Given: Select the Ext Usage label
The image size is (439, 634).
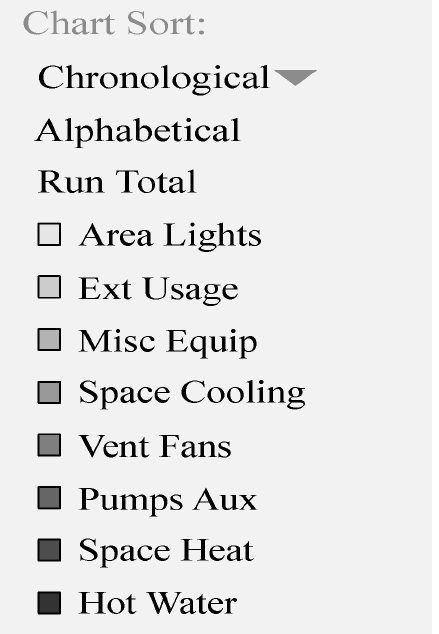Looking at the screenshot, I should pos(158,289).
